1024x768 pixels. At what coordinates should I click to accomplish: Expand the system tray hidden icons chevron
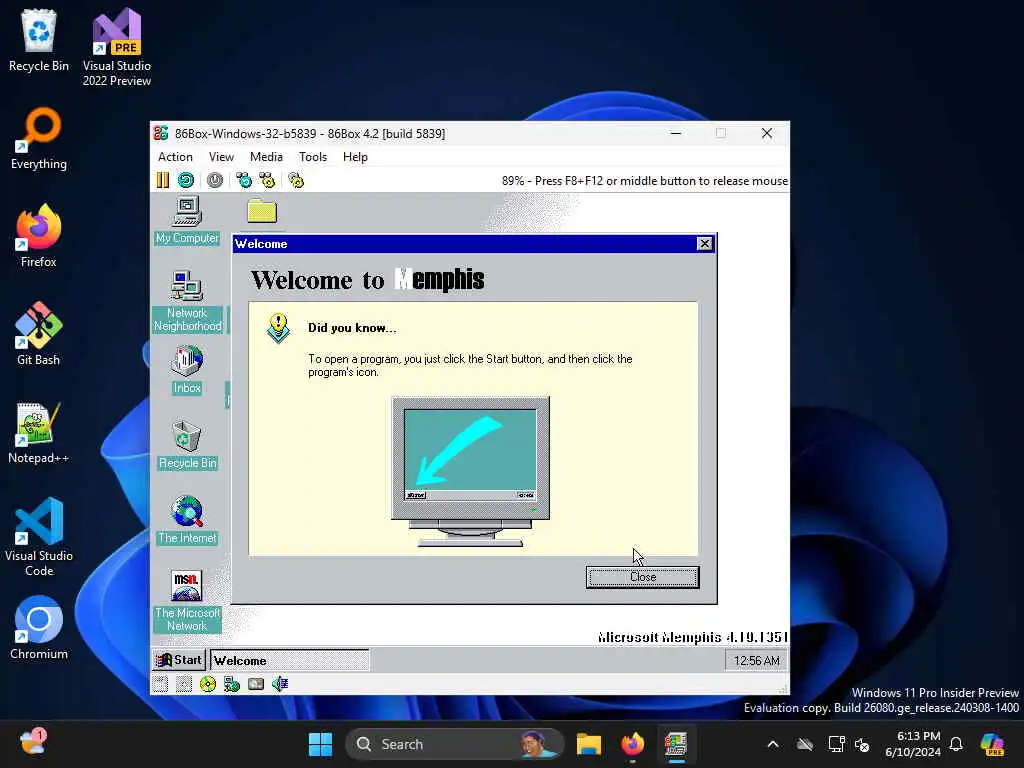773,744
